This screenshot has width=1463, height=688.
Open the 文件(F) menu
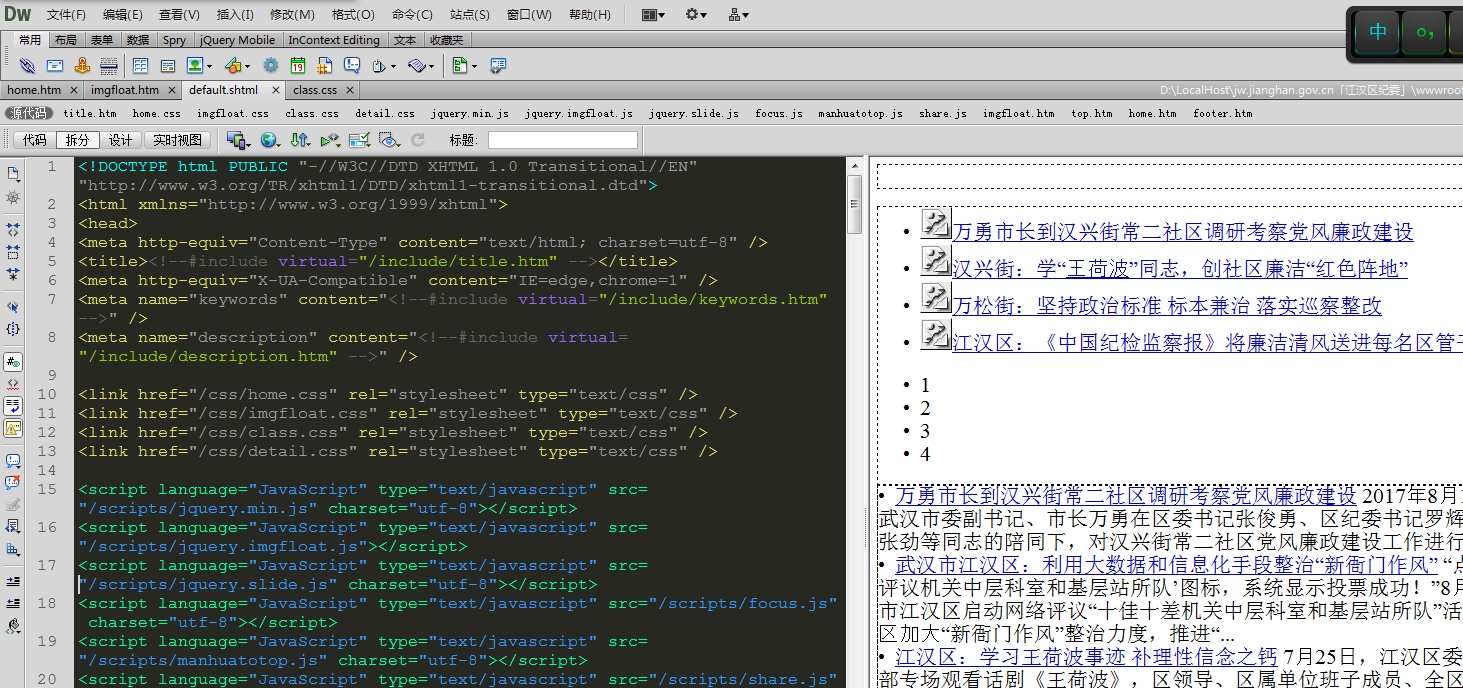[66, 15]
